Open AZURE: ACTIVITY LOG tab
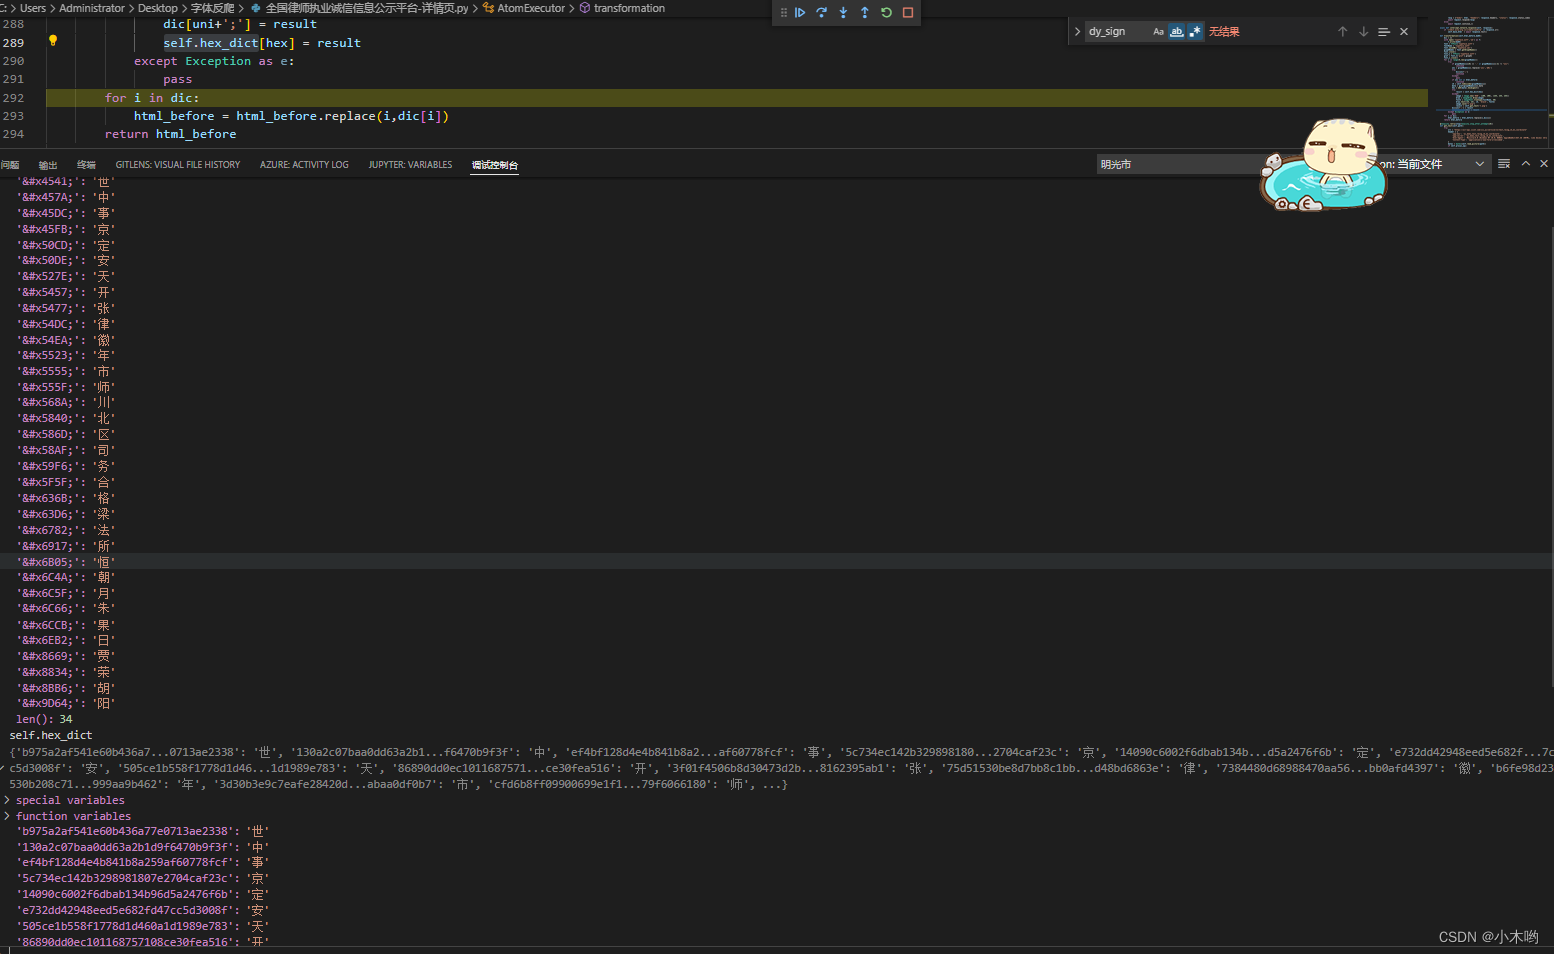Viewport: 1554px width, 954px height. point(304,165)
